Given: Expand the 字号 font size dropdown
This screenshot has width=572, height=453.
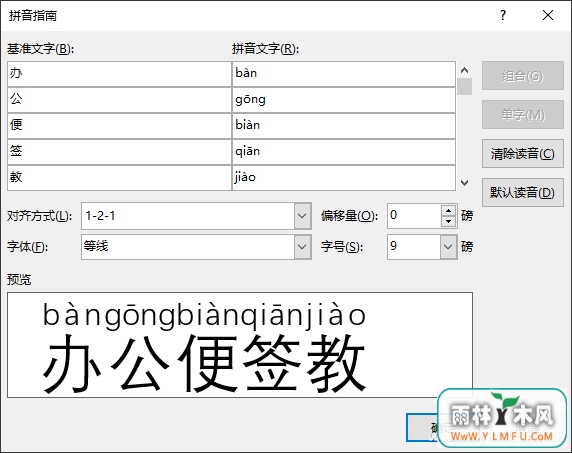Looking at the screenshot, I should [448, 247].
